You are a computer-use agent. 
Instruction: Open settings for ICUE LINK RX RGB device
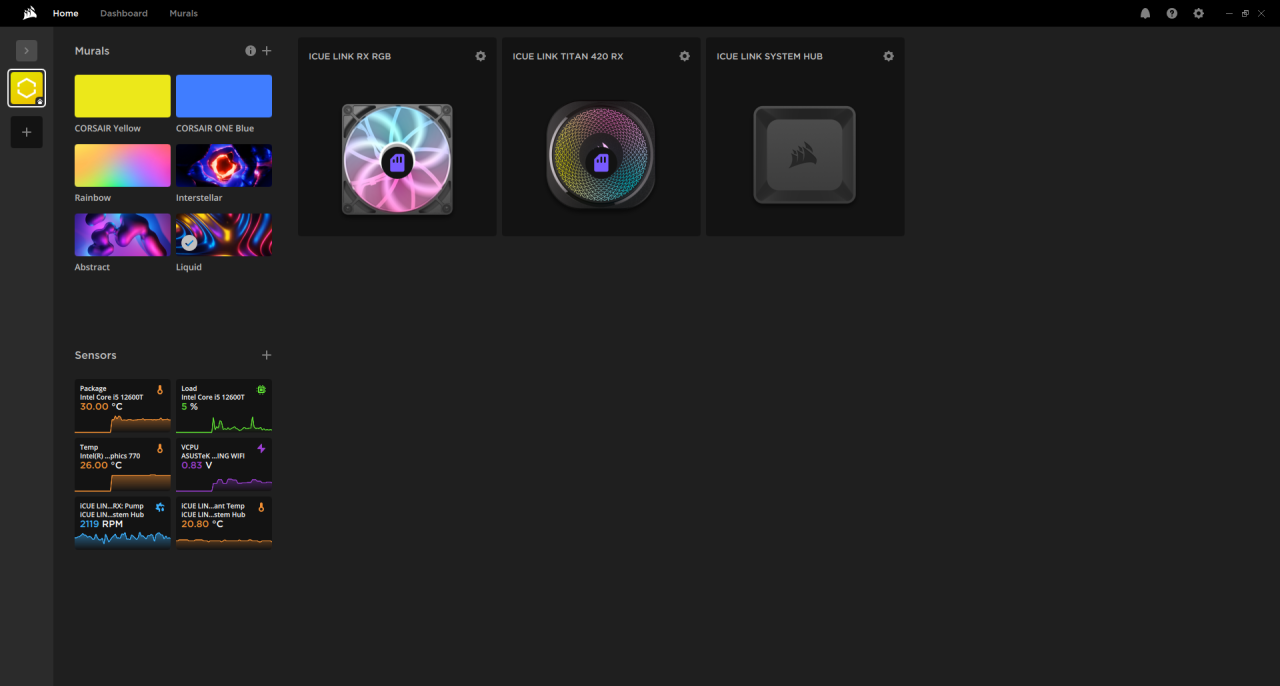pyautogui.click(x=480, y=56)
